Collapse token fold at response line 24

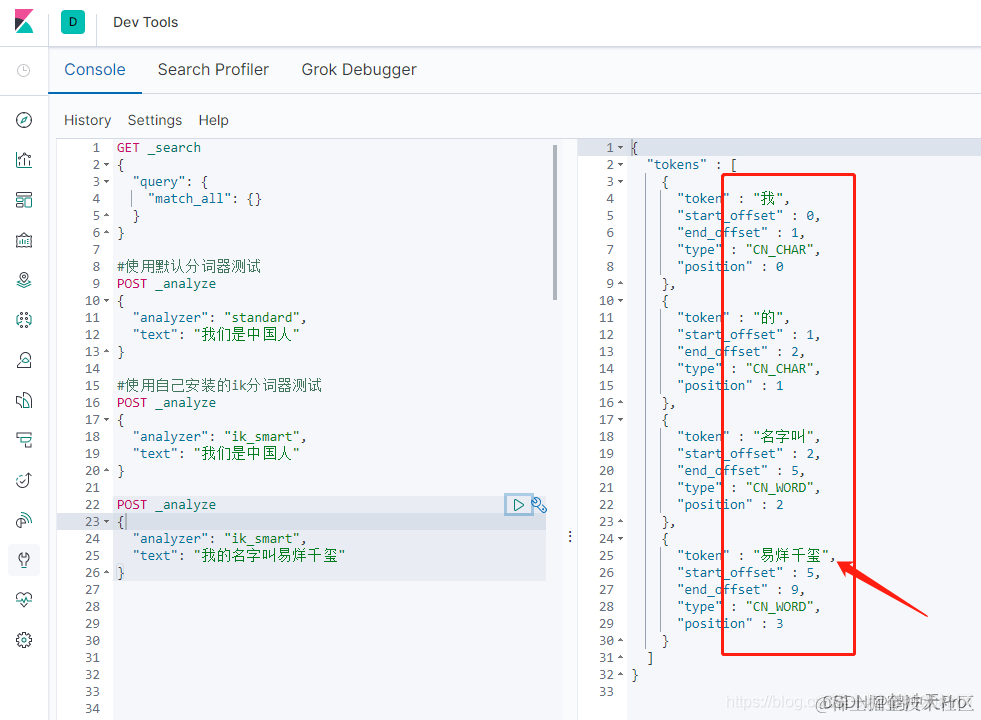621,539
